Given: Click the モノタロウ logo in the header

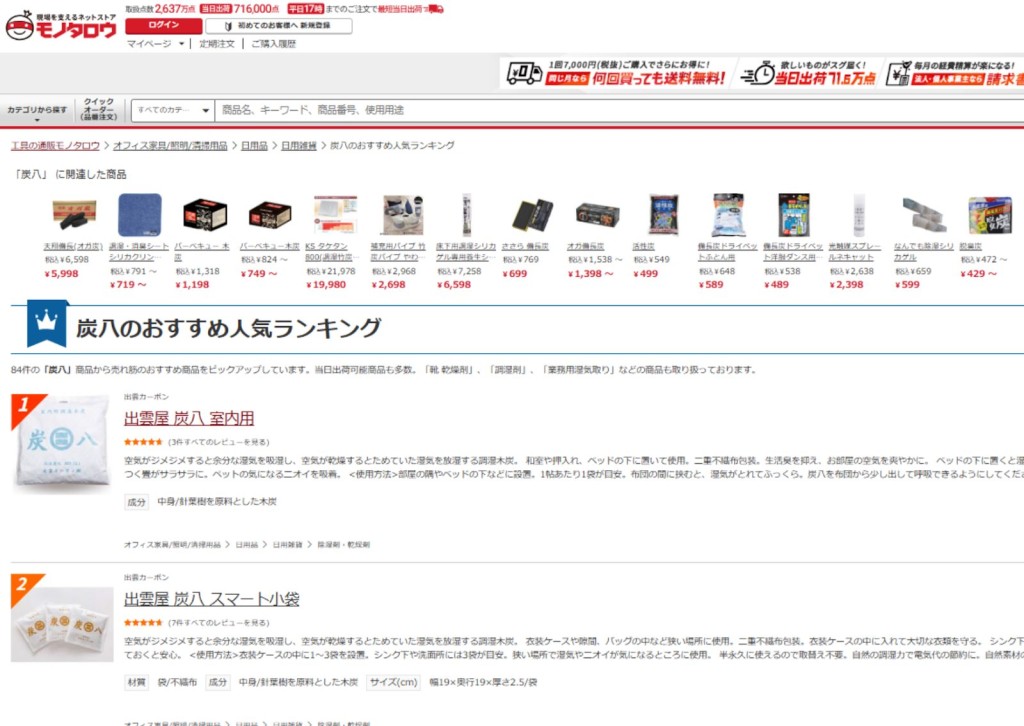Looking at the screenshot, I should (61, 27).
